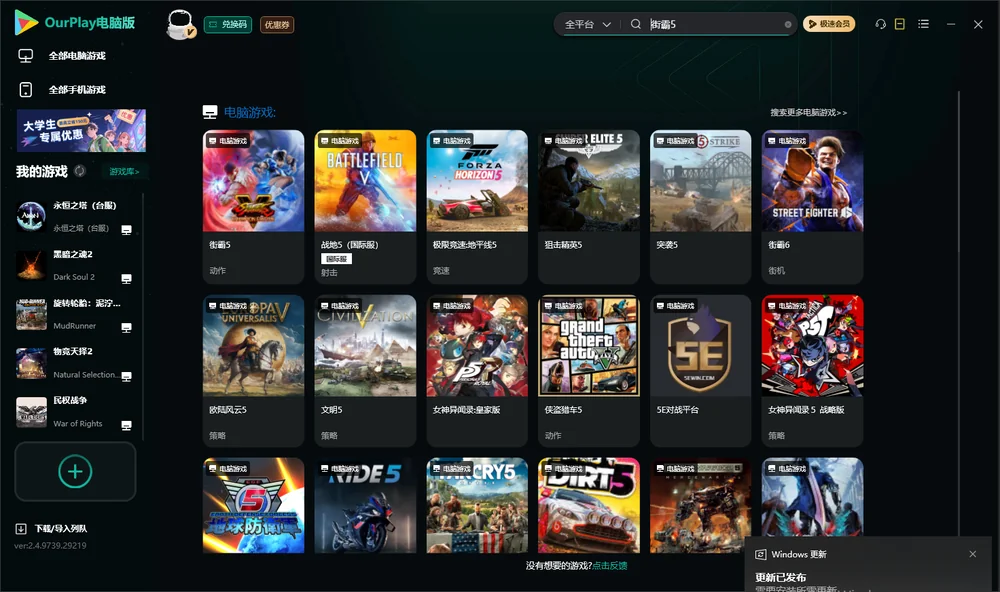Image resolution: width=1000 pixels, height=592 pixels.
Task: Open the customer service headset icon
Action: [880, 24]
